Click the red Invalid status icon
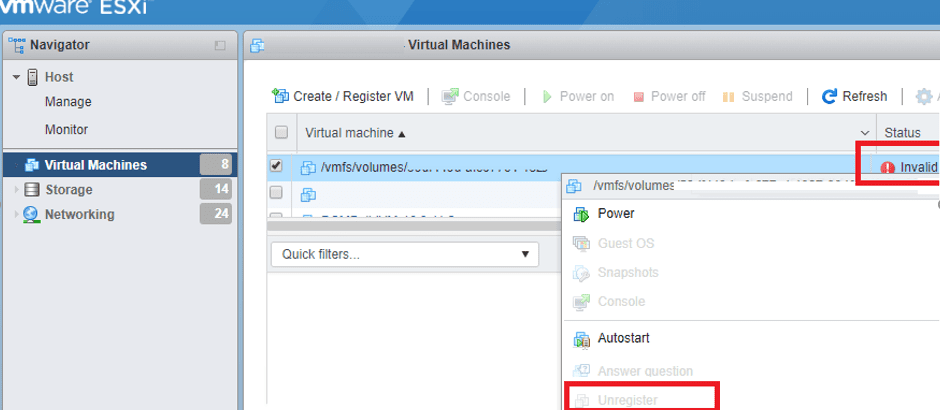 887,167
